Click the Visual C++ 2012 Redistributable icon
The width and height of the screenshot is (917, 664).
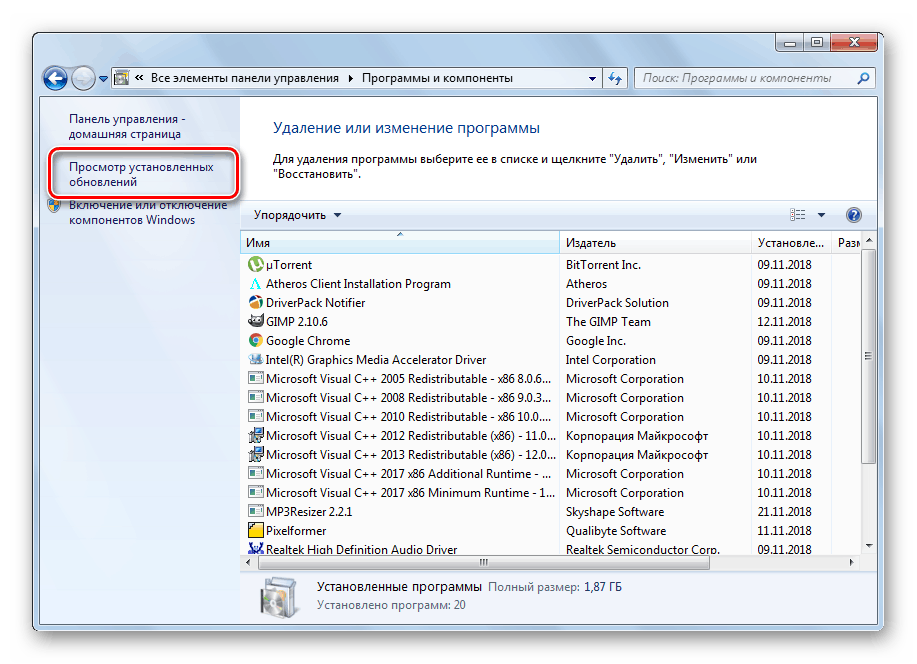(x=256, y=435)
